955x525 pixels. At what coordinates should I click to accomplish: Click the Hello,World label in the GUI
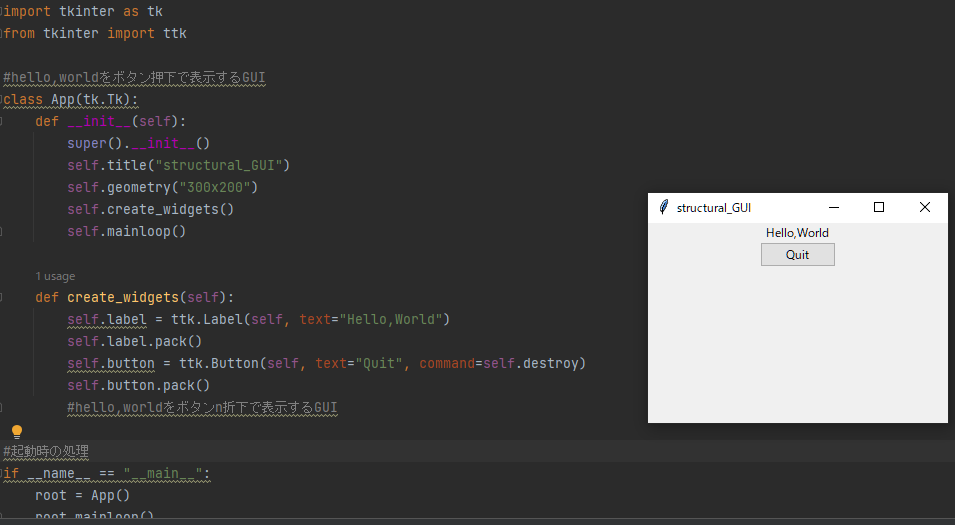(x=797, y=233)
